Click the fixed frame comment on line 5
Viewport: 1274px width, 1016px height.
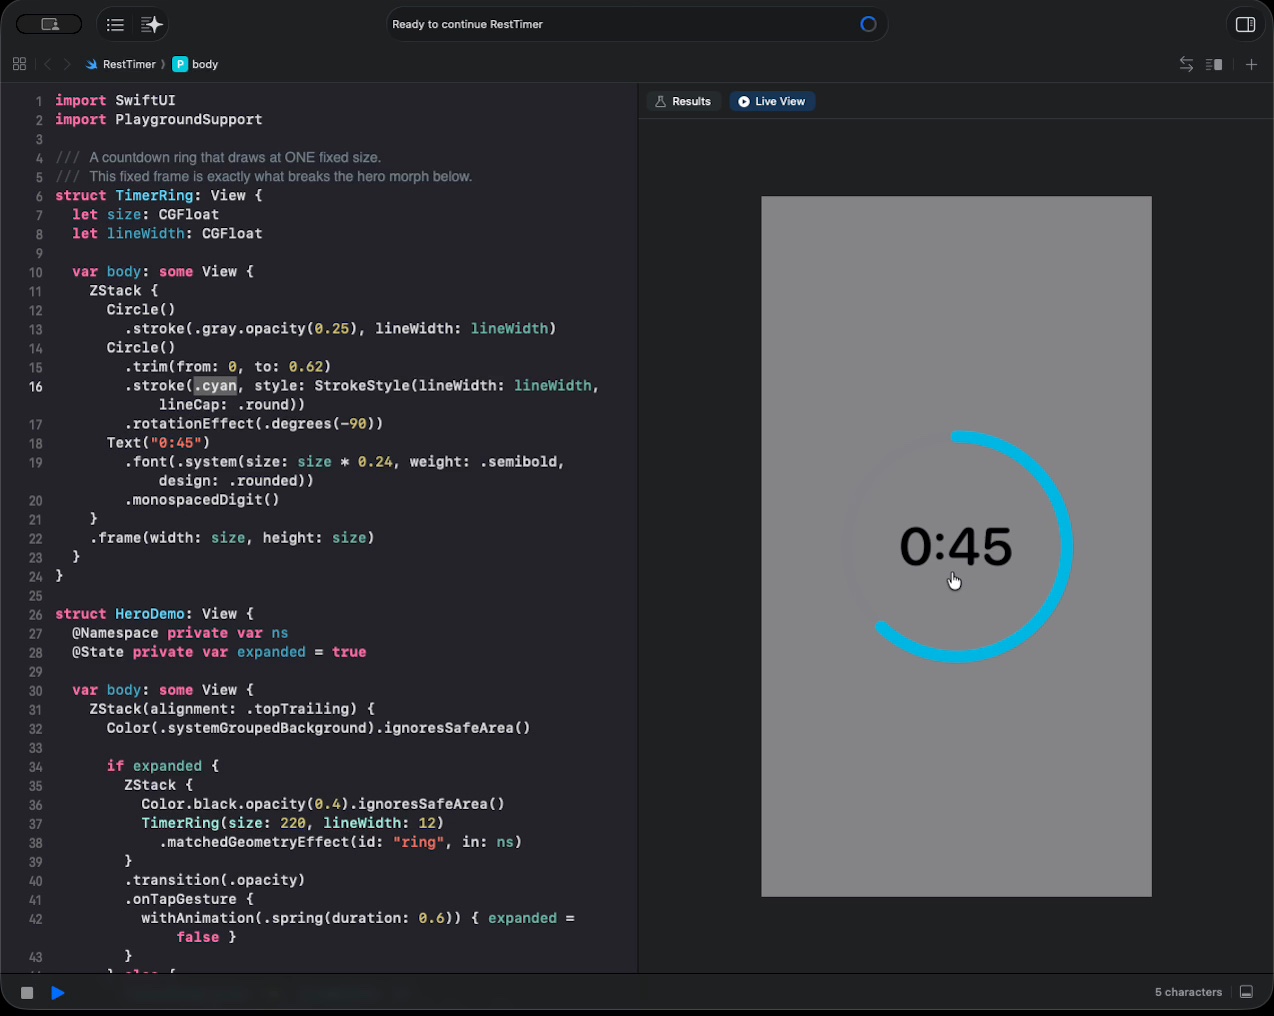point(264,177)
